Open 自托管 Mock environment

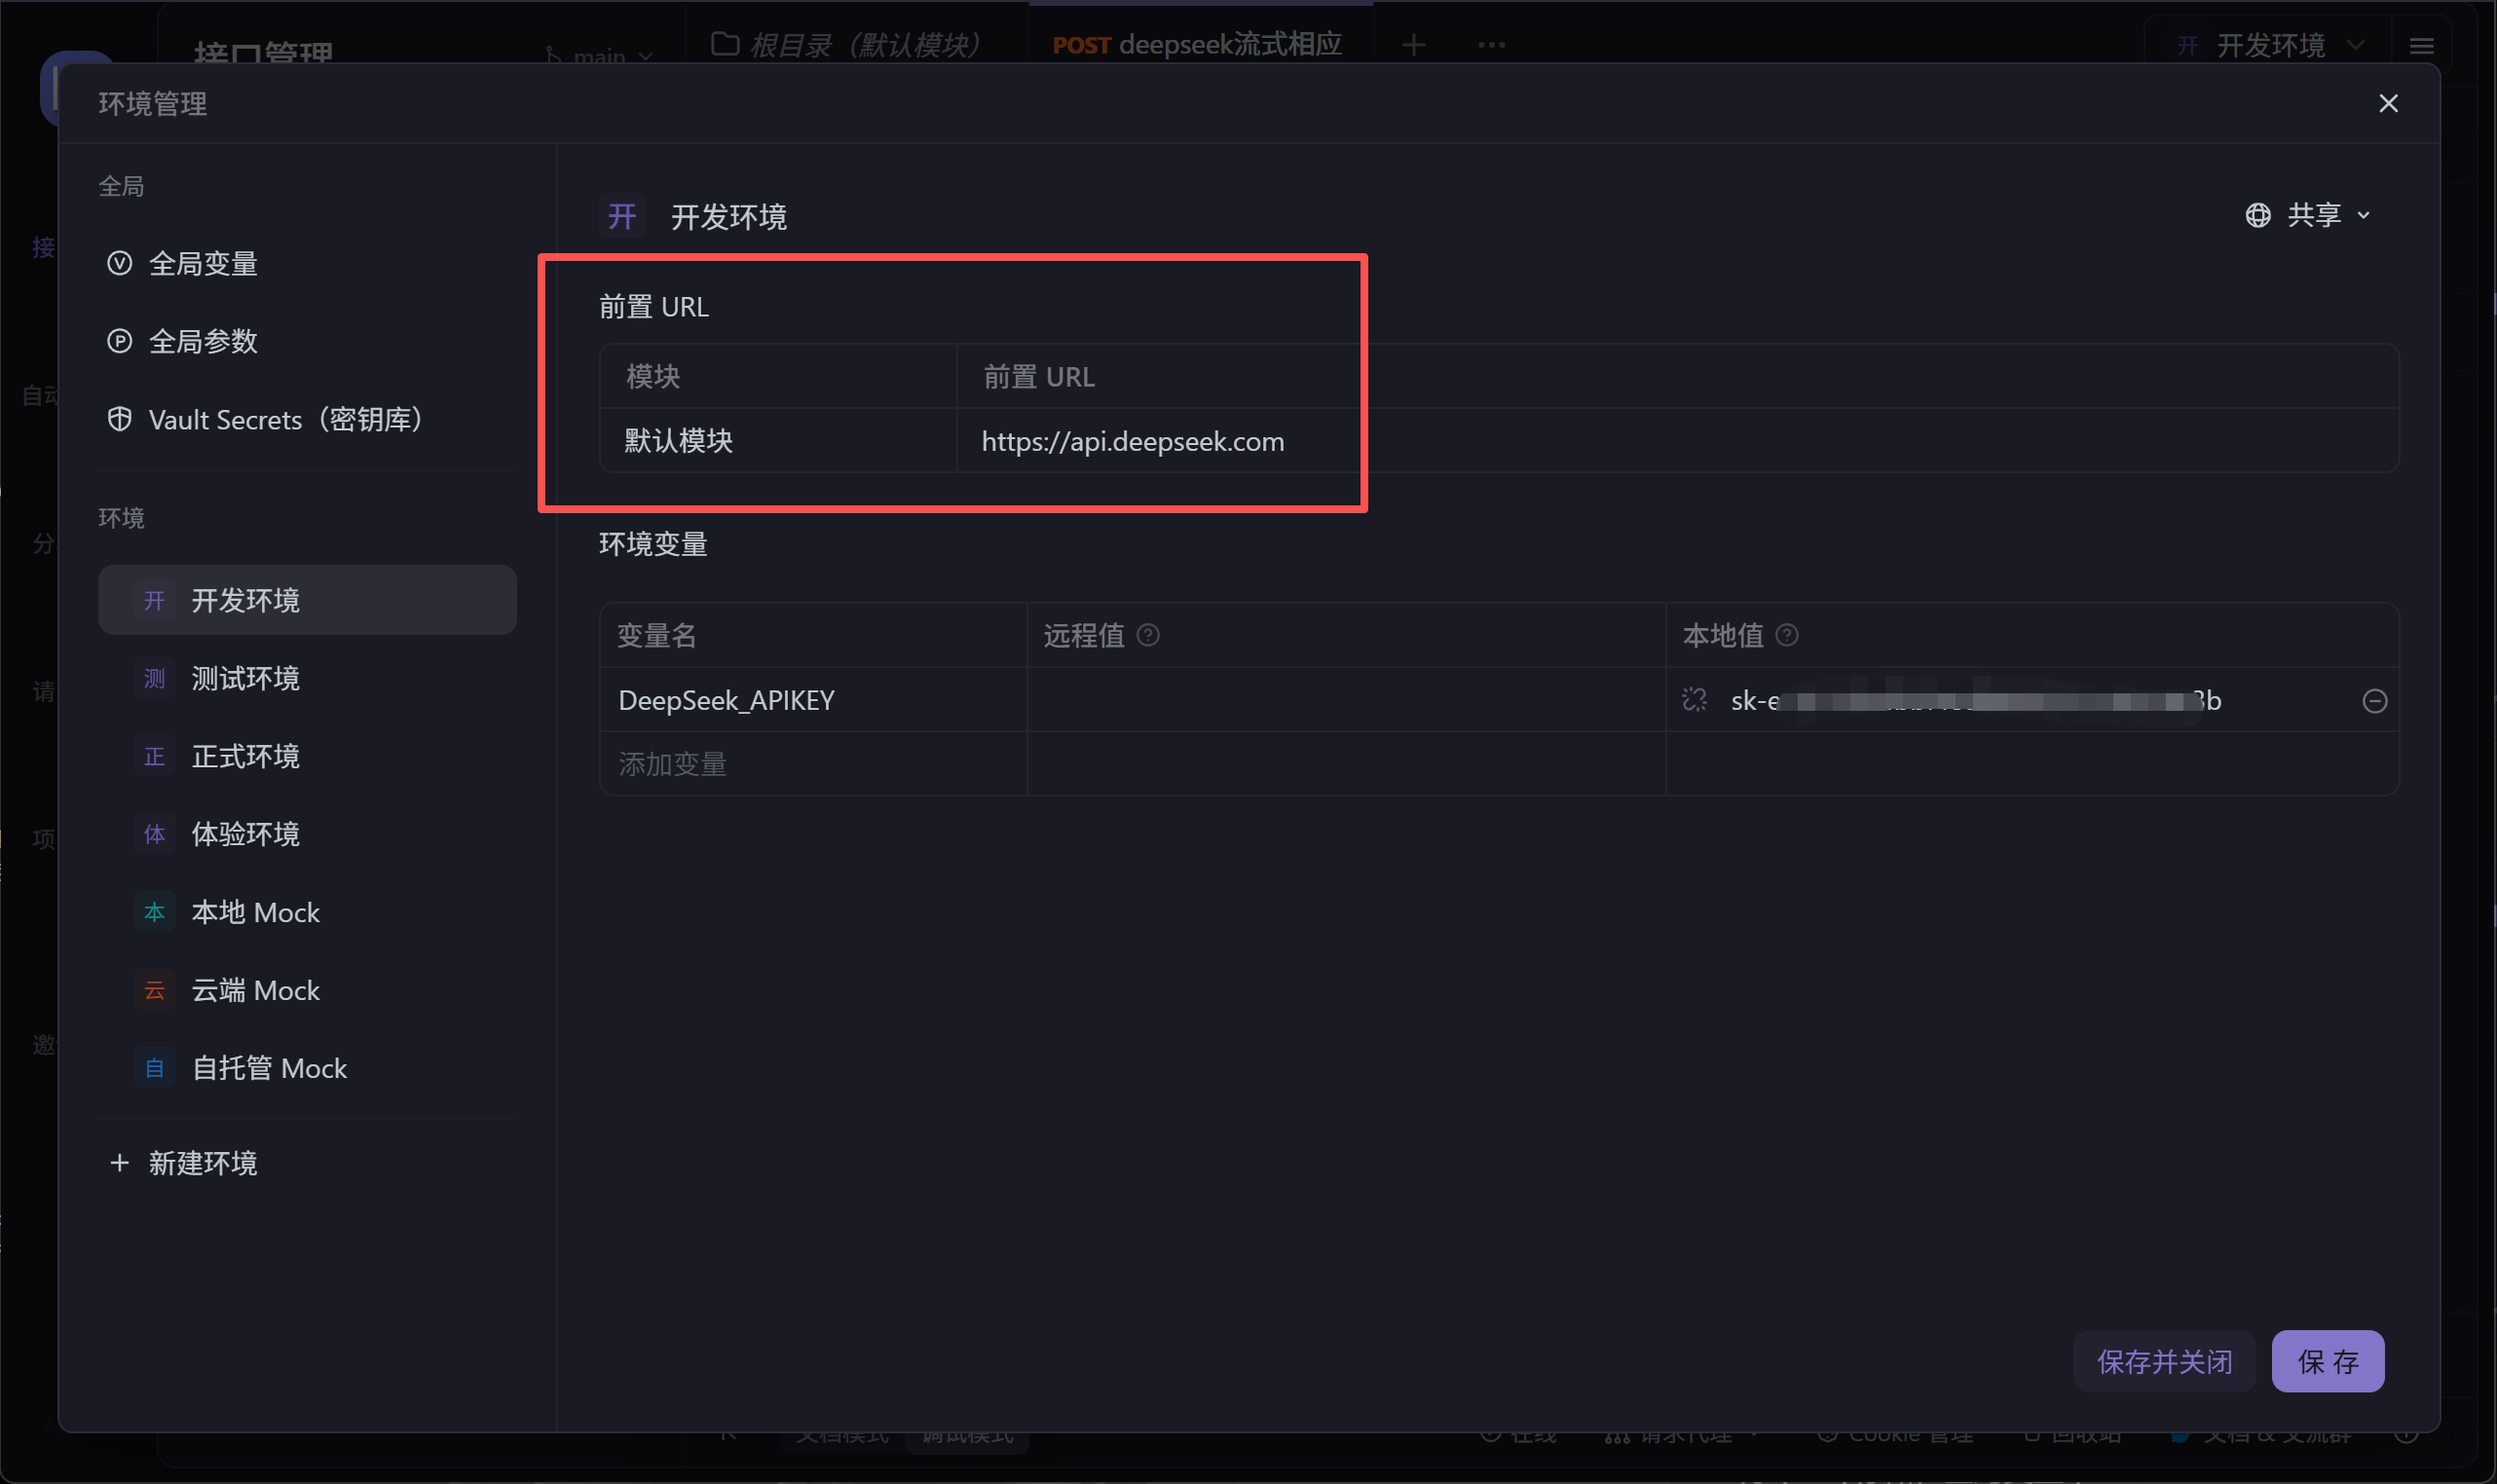(x=269, y=1068)
